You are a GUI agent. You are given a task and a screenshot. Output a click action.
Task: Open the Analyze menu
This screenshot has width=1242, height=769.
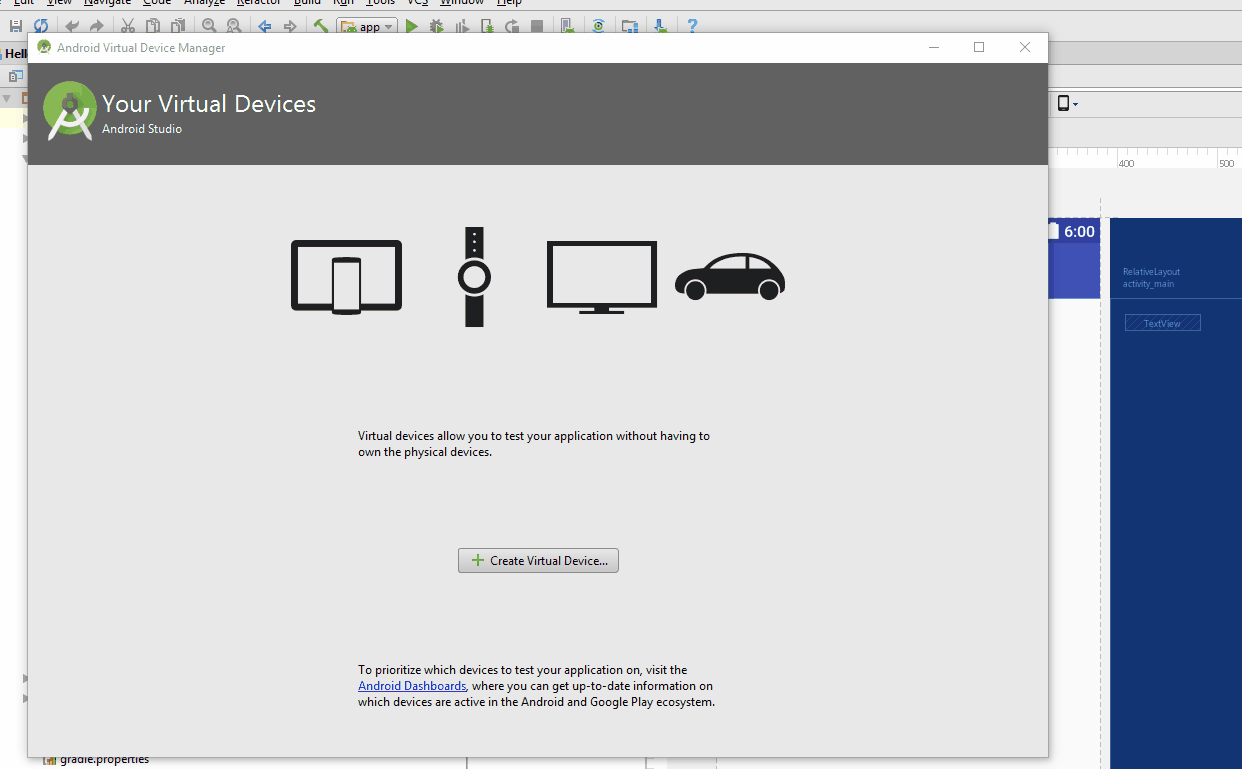point(204,3)
